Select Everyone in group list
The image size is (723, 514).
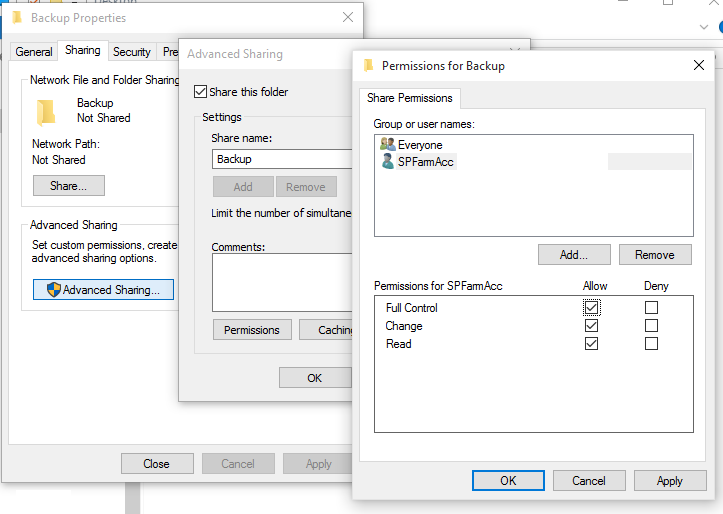420,145
